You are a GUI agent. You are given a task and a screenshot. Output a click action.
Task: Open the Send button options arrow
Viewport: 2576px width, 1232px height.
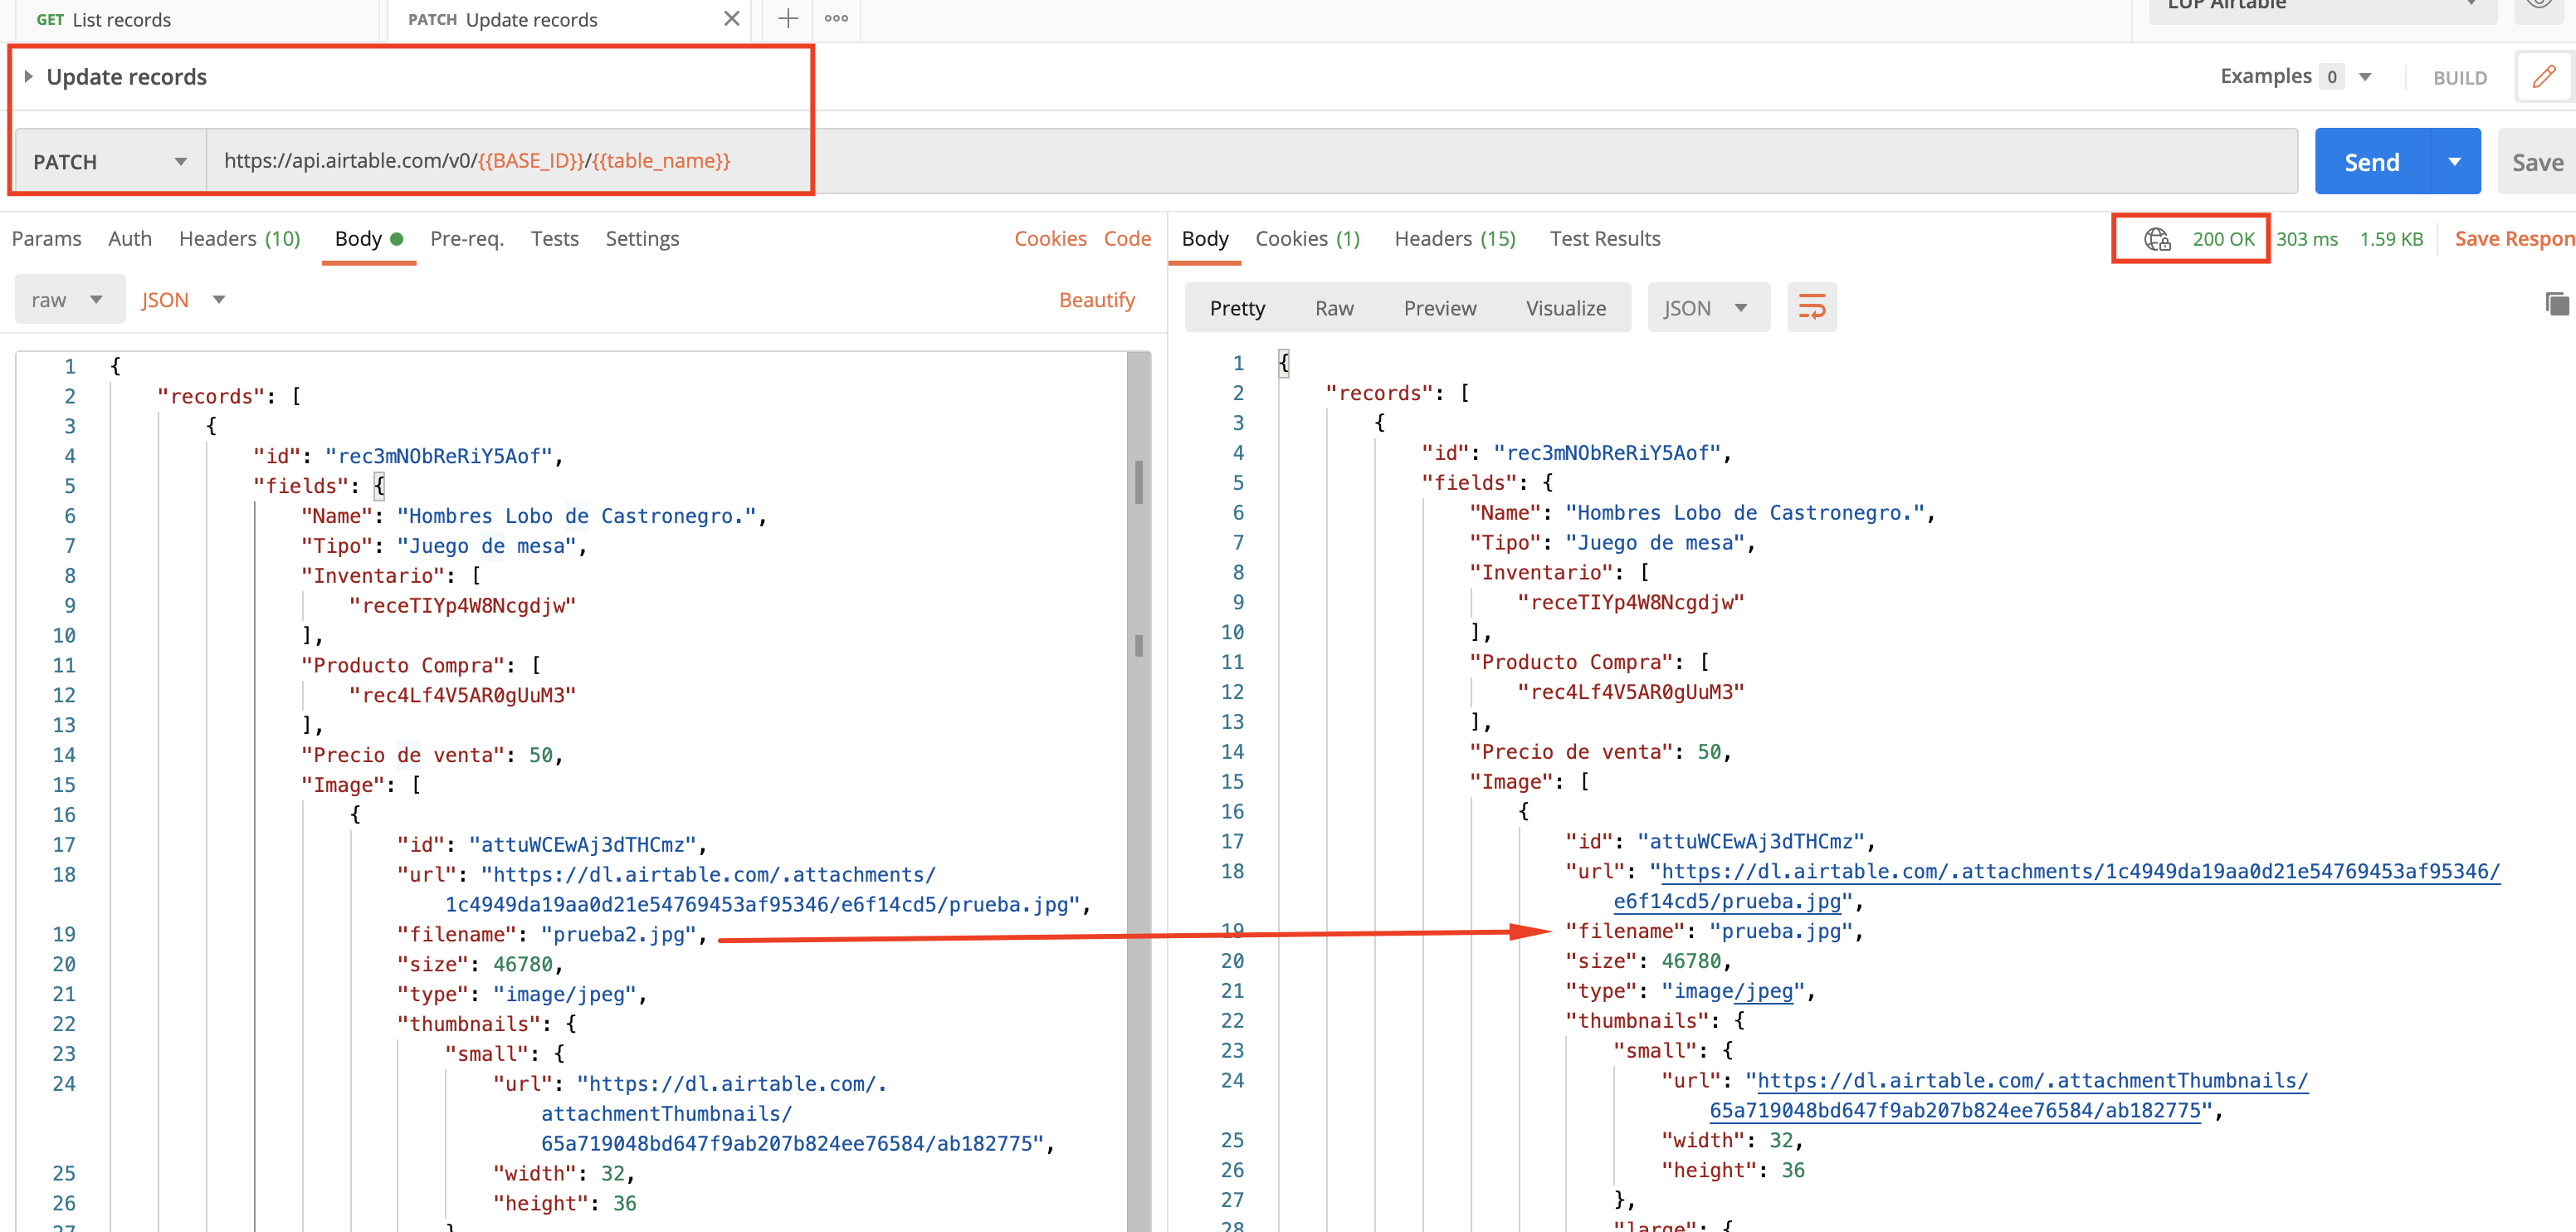tap(2455, 161)
